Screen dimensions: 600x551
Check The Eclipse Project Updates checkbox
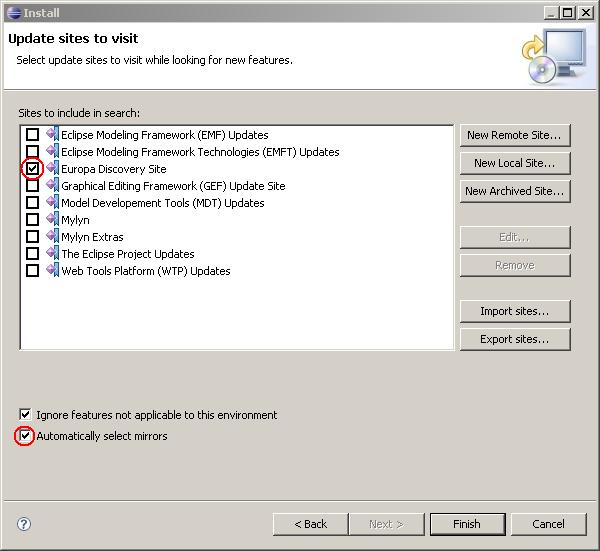click(x=33, y=253)
